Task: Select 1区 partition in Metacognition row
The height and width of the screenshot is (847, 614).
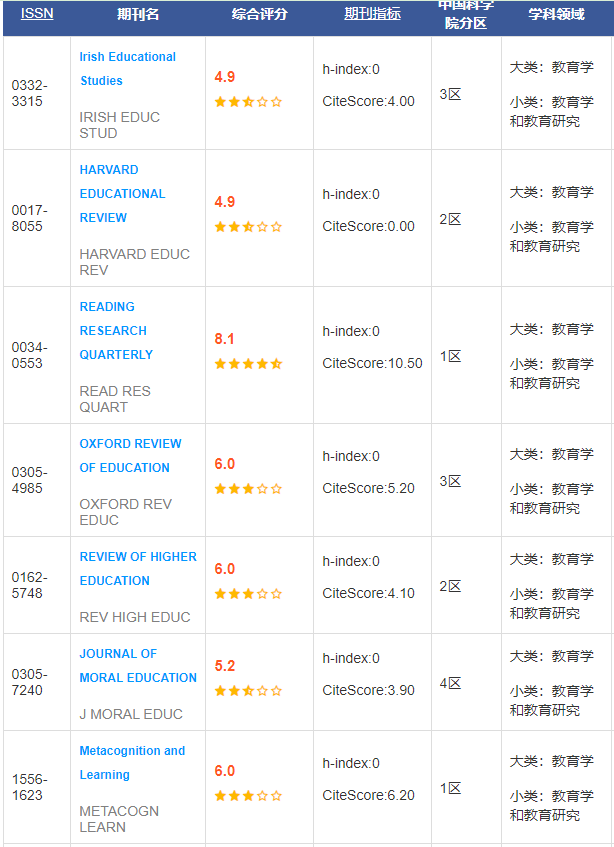Action: (450, 788)
